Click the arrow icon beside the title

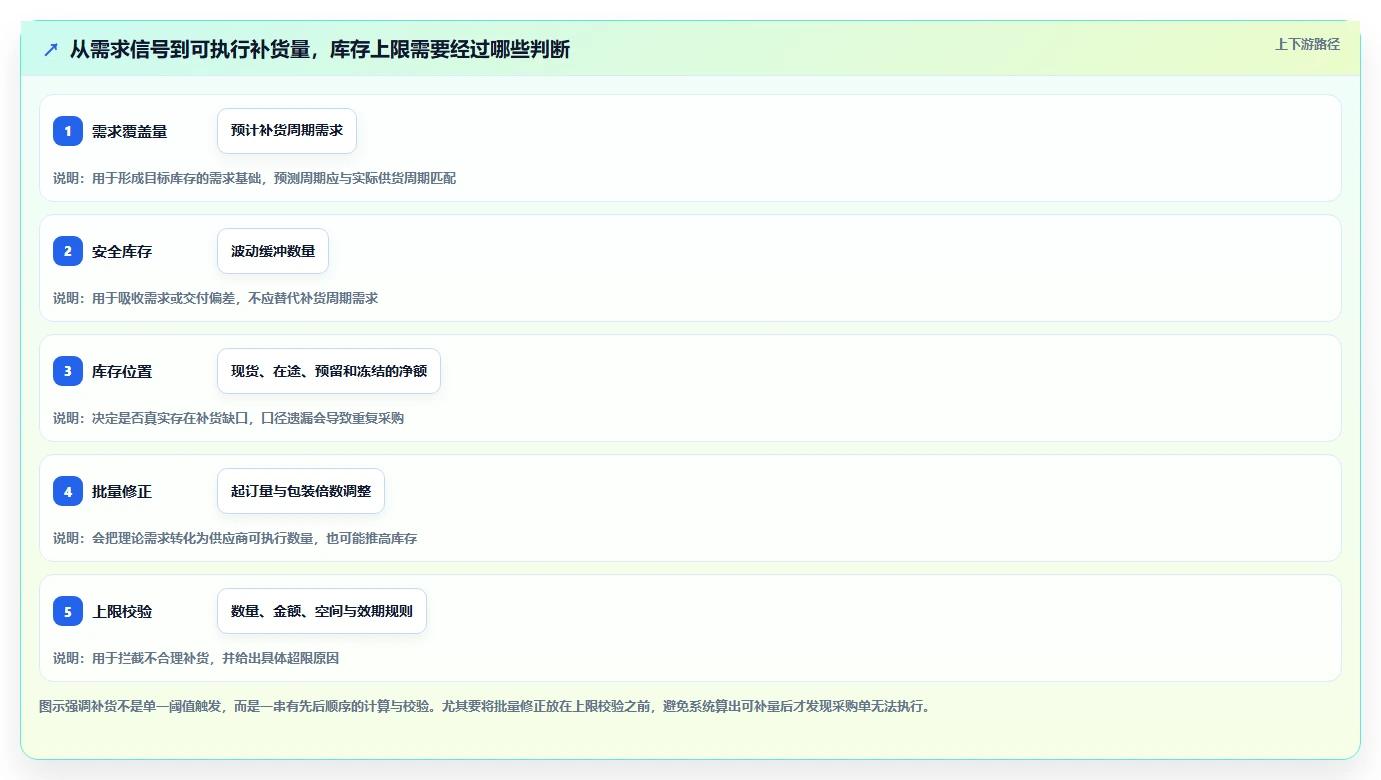pos(51,50)
